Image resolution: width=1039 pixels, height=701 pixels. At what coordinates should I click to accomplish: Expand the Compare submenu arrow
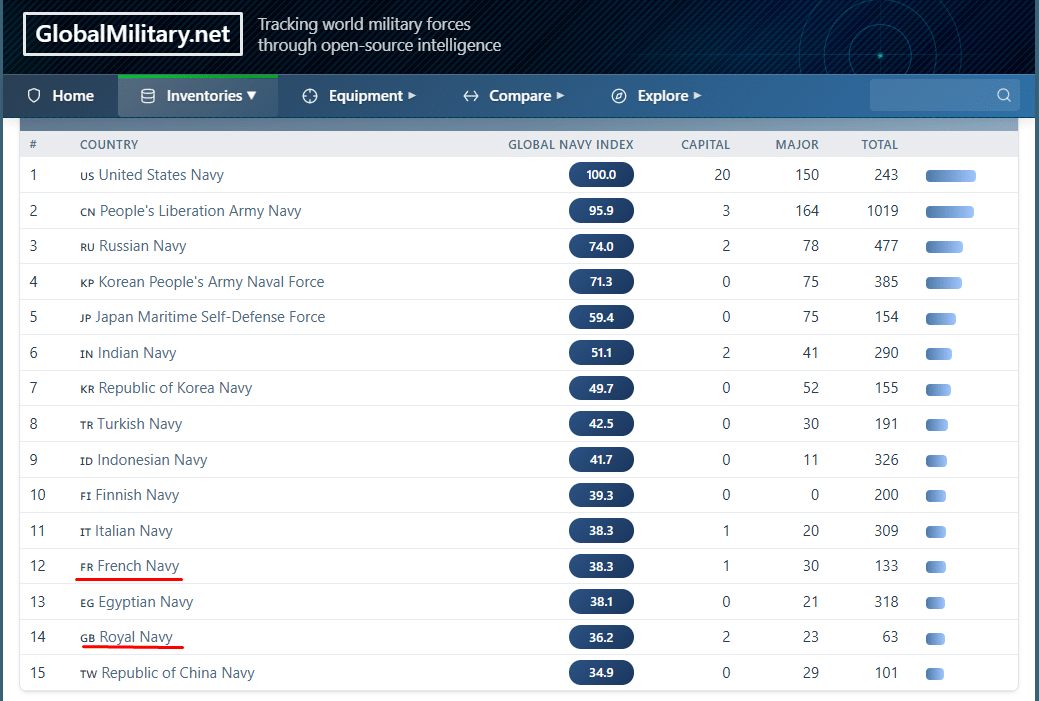560,96
